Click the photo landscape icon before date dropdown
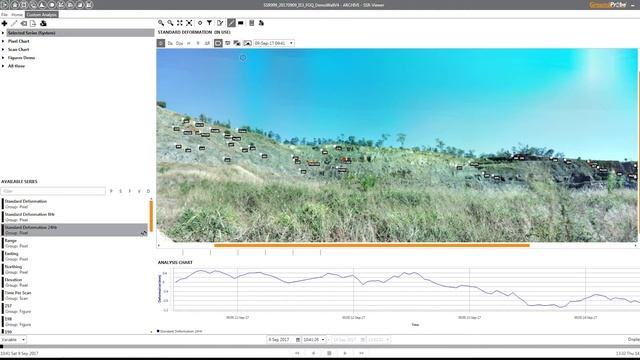This screenshot has height=360, width=640. click(247, 43)
